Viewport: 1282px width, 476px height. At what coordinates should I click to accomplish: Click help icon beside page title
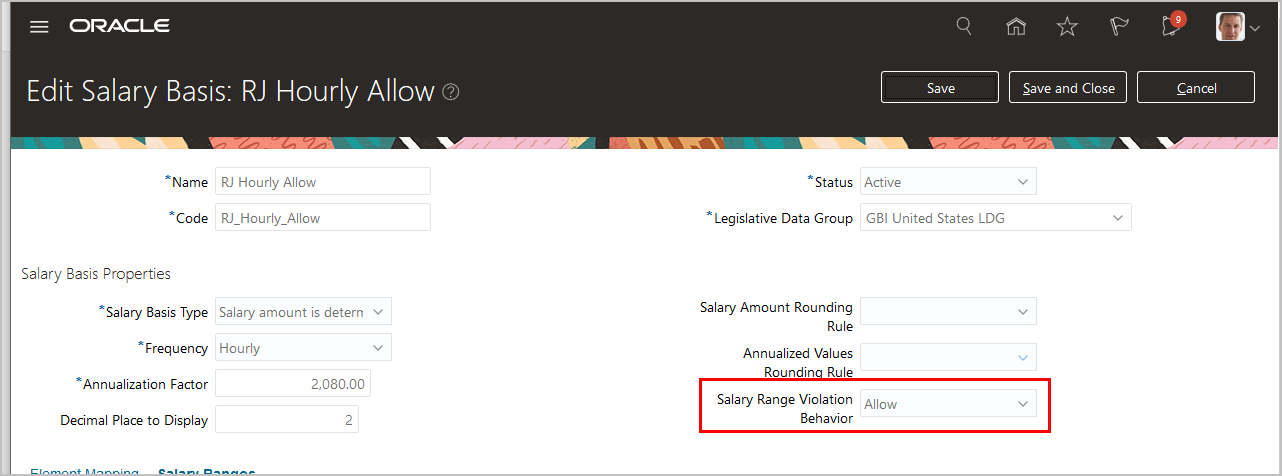coord(451,92)
